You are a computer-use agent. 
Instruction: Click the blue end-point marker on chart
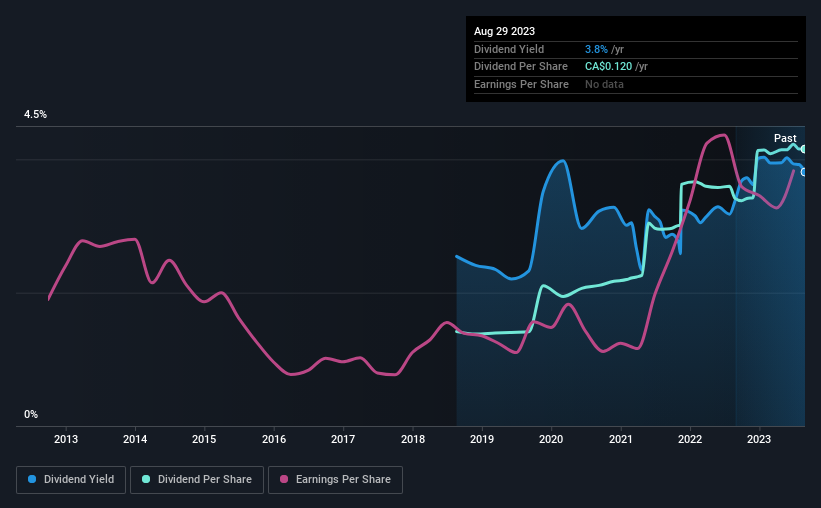click(803, 172)
